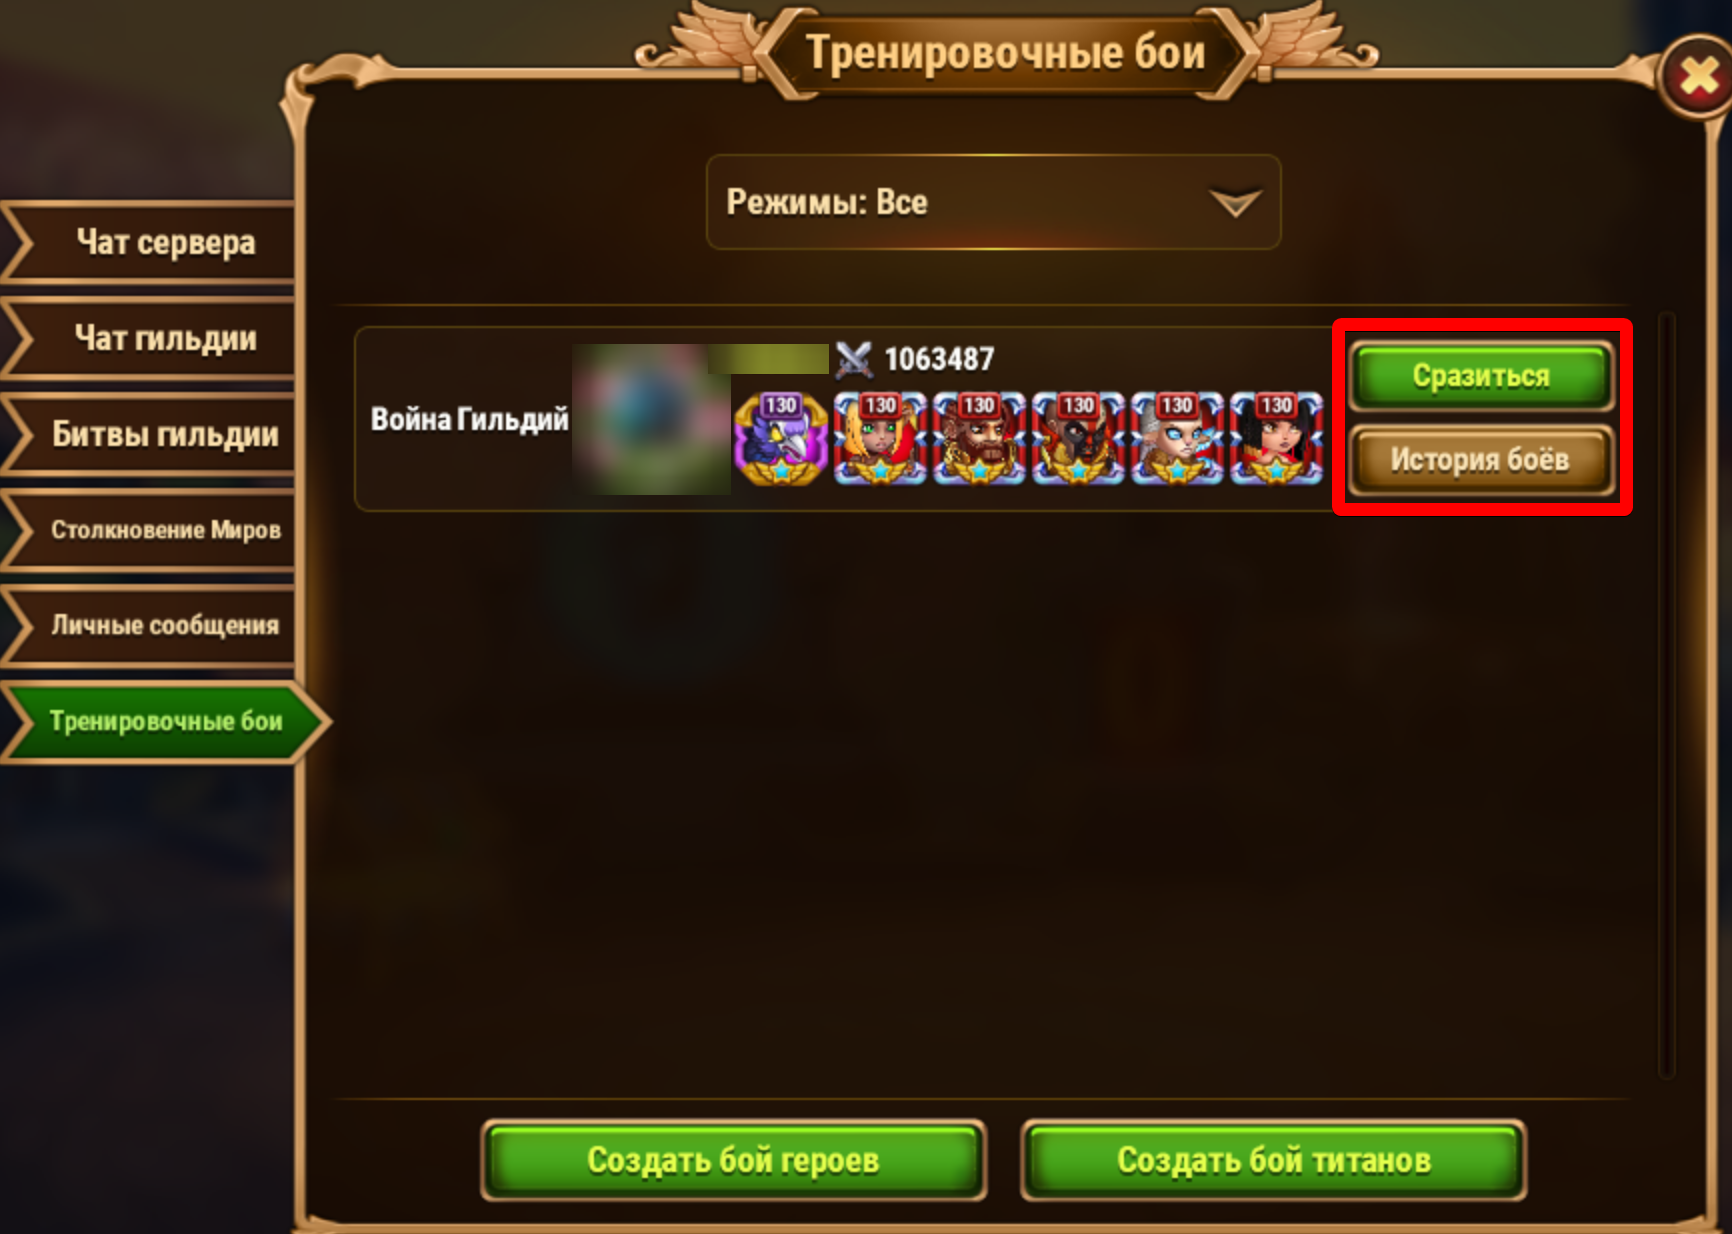Switch to Чат гильдии tab
Image resolution: width=1732 pixels, height=1234 pixels.
[150, 338]
